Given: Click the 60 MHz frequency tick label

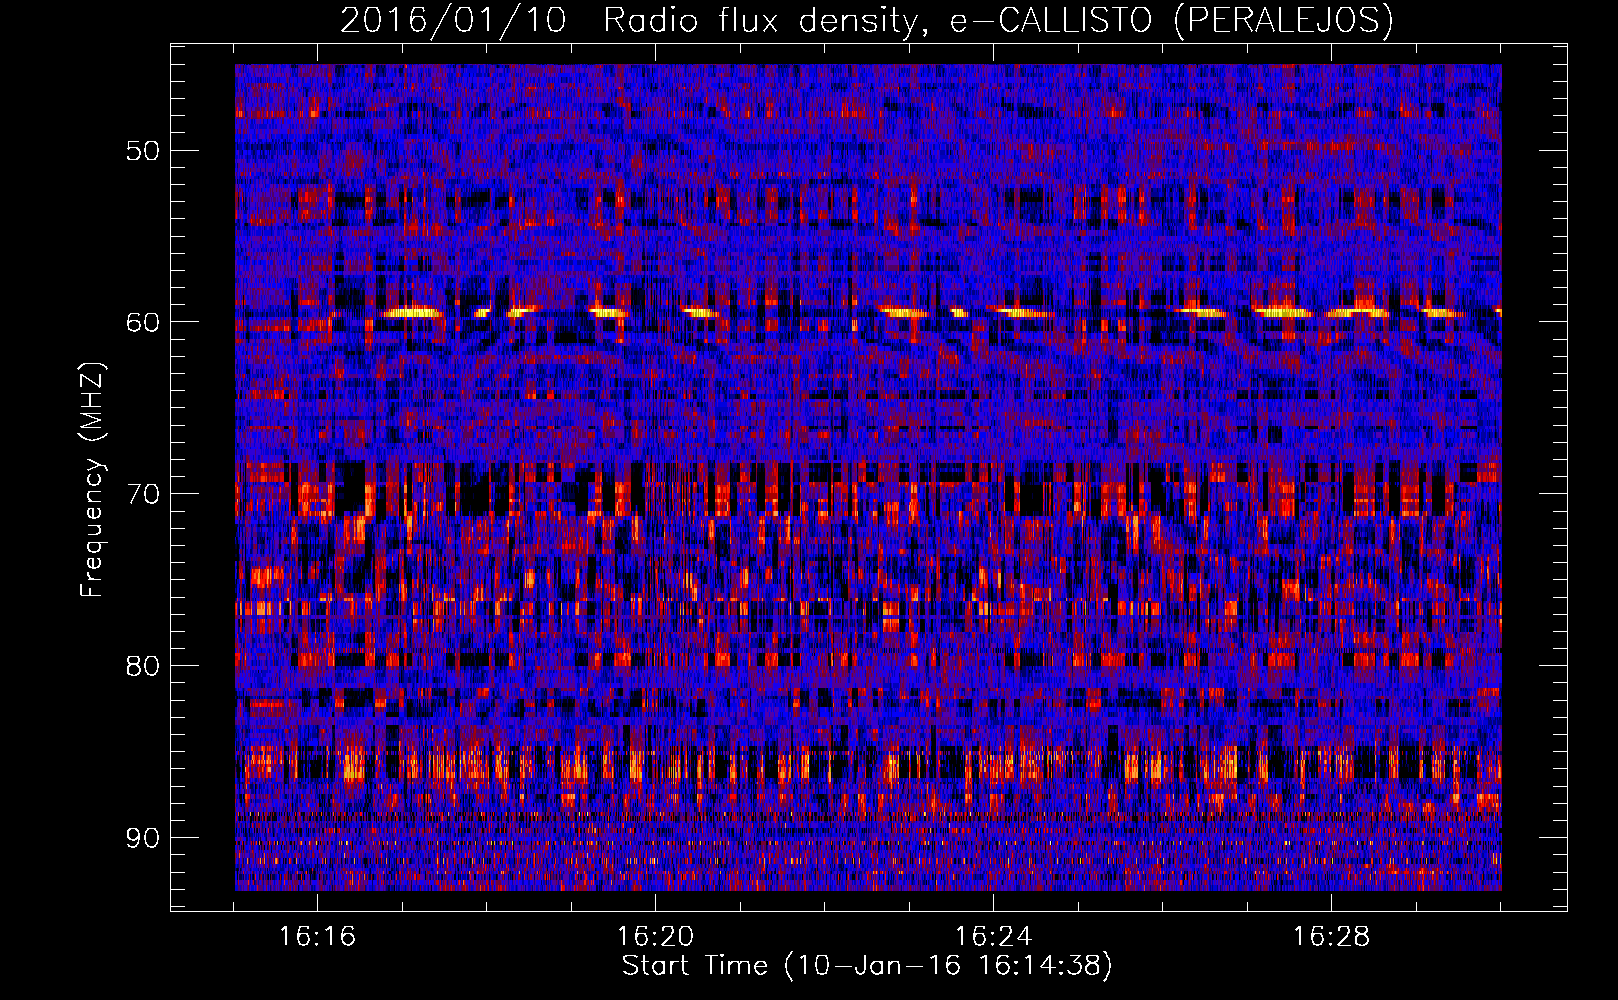Looking at the screenshot, I should pos(142,322).
